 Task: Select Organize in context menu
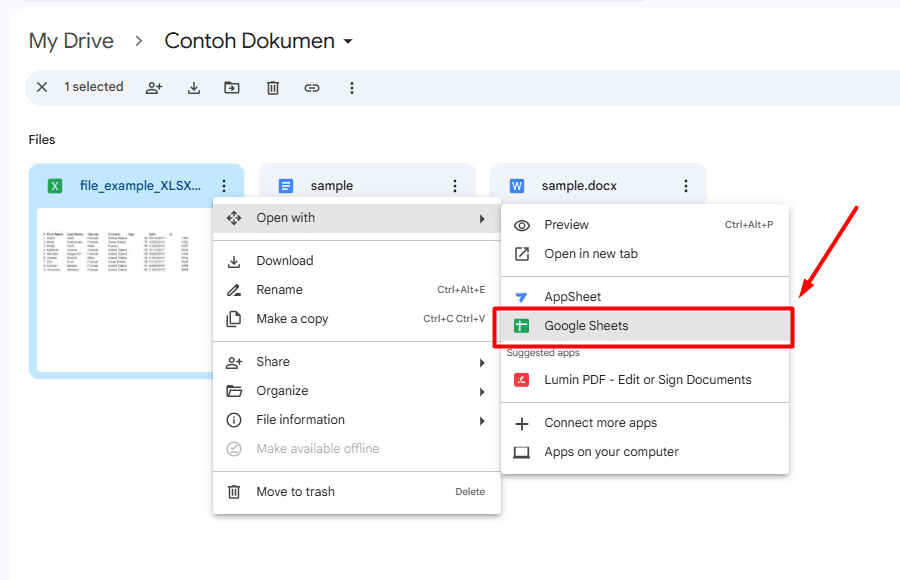(x=356, y=390)
